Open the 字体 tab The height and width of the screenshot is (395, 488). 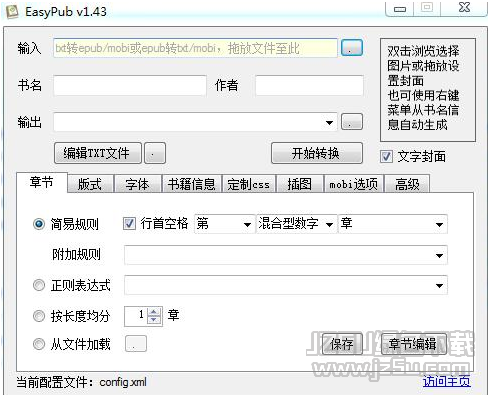pos(138,184)
